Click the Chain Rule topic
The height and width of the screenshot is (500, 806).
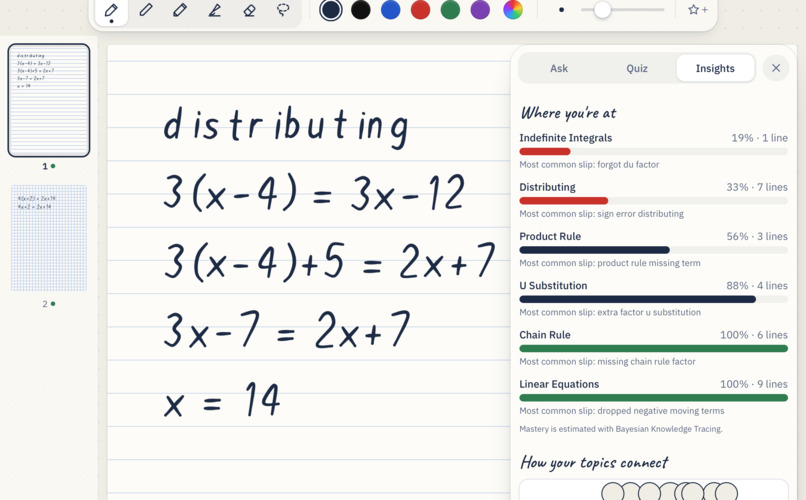(545, 335)
